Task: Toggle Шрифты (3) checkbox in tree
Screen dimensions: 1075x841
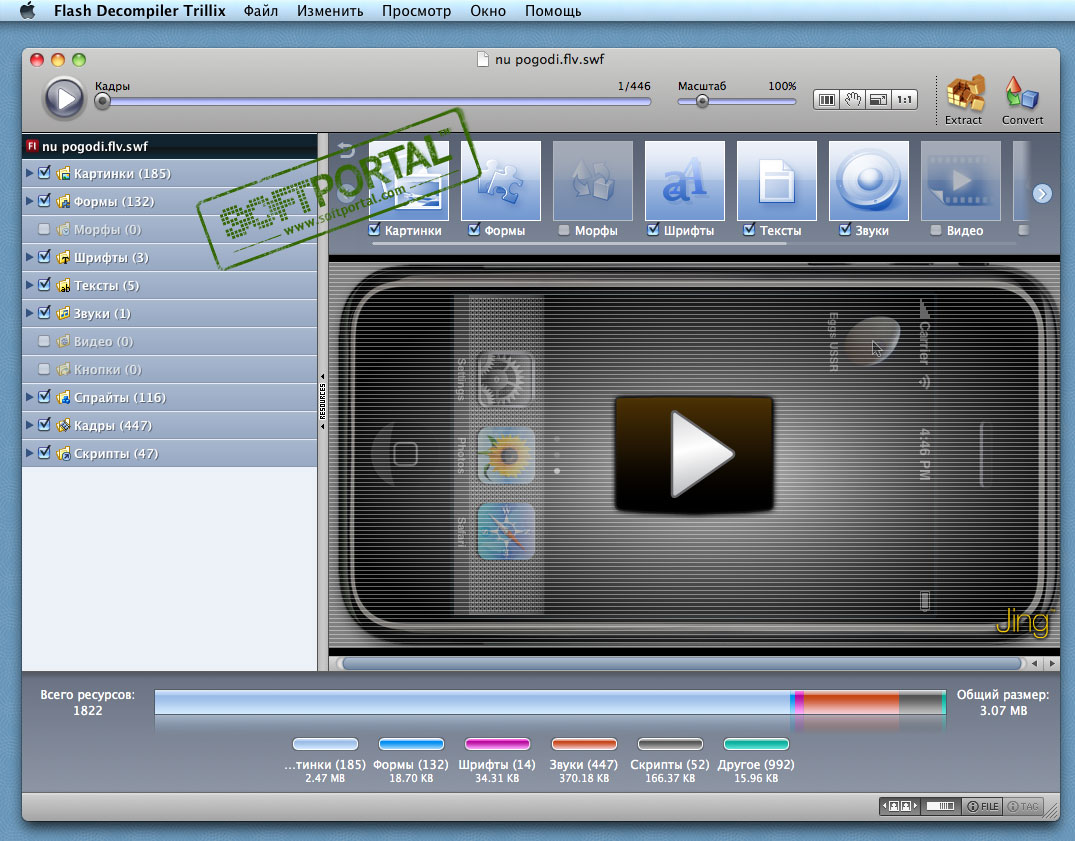Action: click(x=45, y=257)
